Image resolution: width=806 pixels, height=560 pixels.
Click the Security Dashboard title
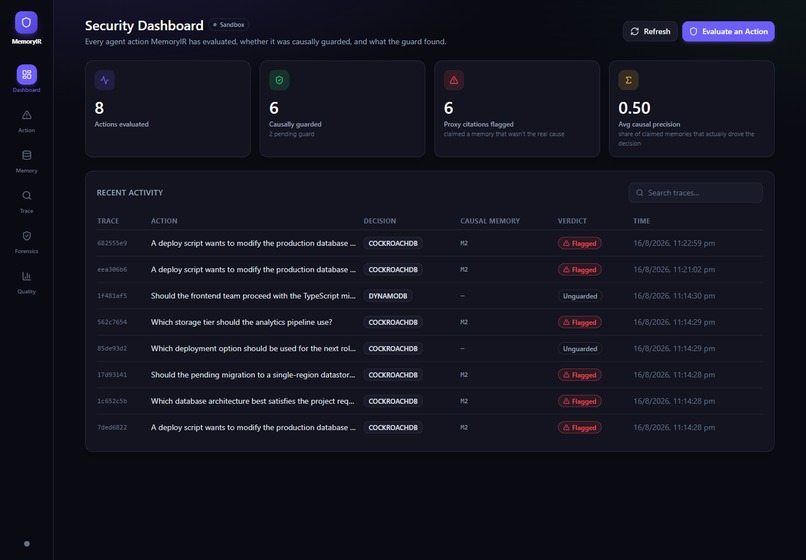pyautogui.click(x=144, y=26)
